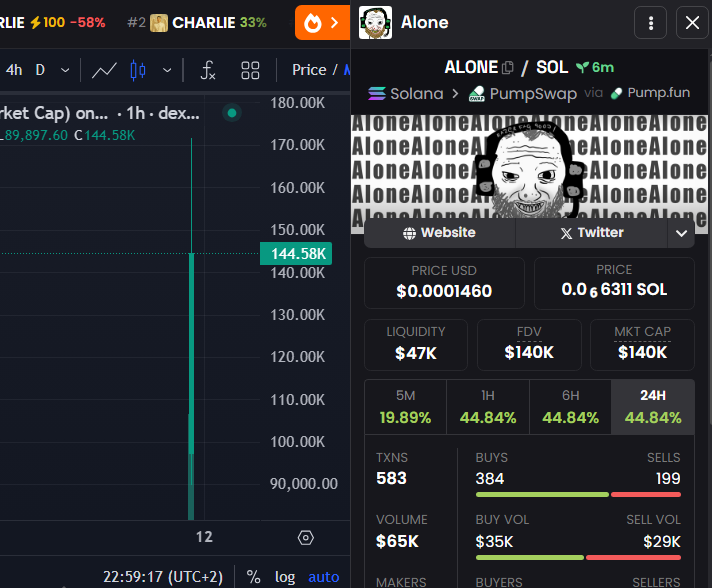The height and width of the screenshot is (588, 712).
Task: Select the 1H stats tab
Action: click(x=488, y=407)
